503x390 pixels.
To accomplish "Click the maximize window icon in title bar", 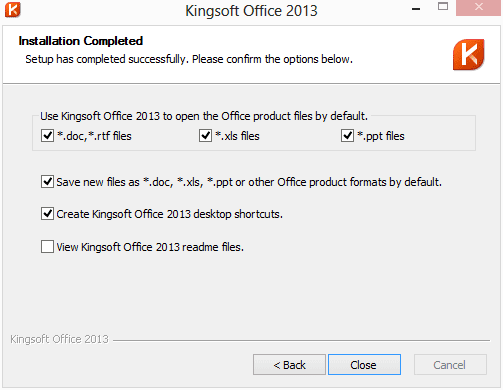I will click(x=443, y=6).
